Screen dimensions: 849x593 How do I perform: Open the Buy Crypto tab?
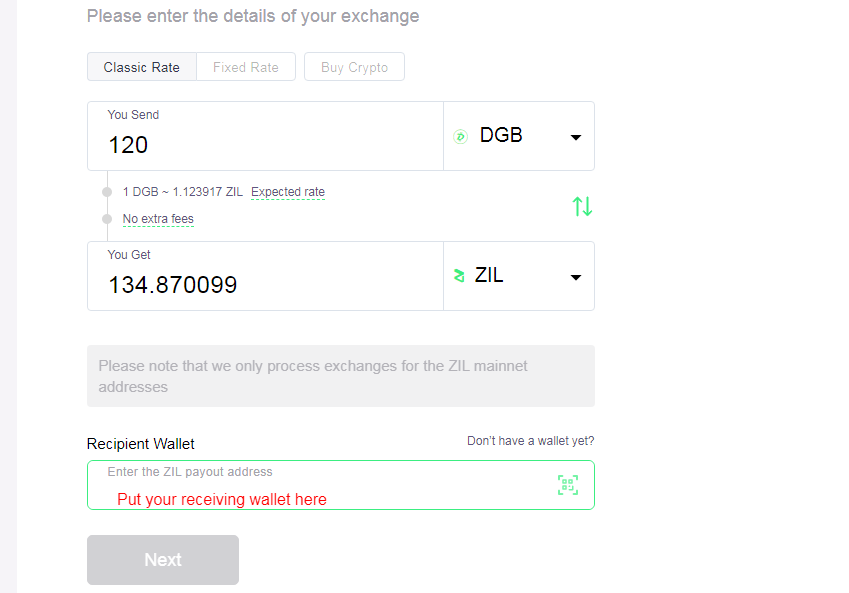[x=355, y=67]
